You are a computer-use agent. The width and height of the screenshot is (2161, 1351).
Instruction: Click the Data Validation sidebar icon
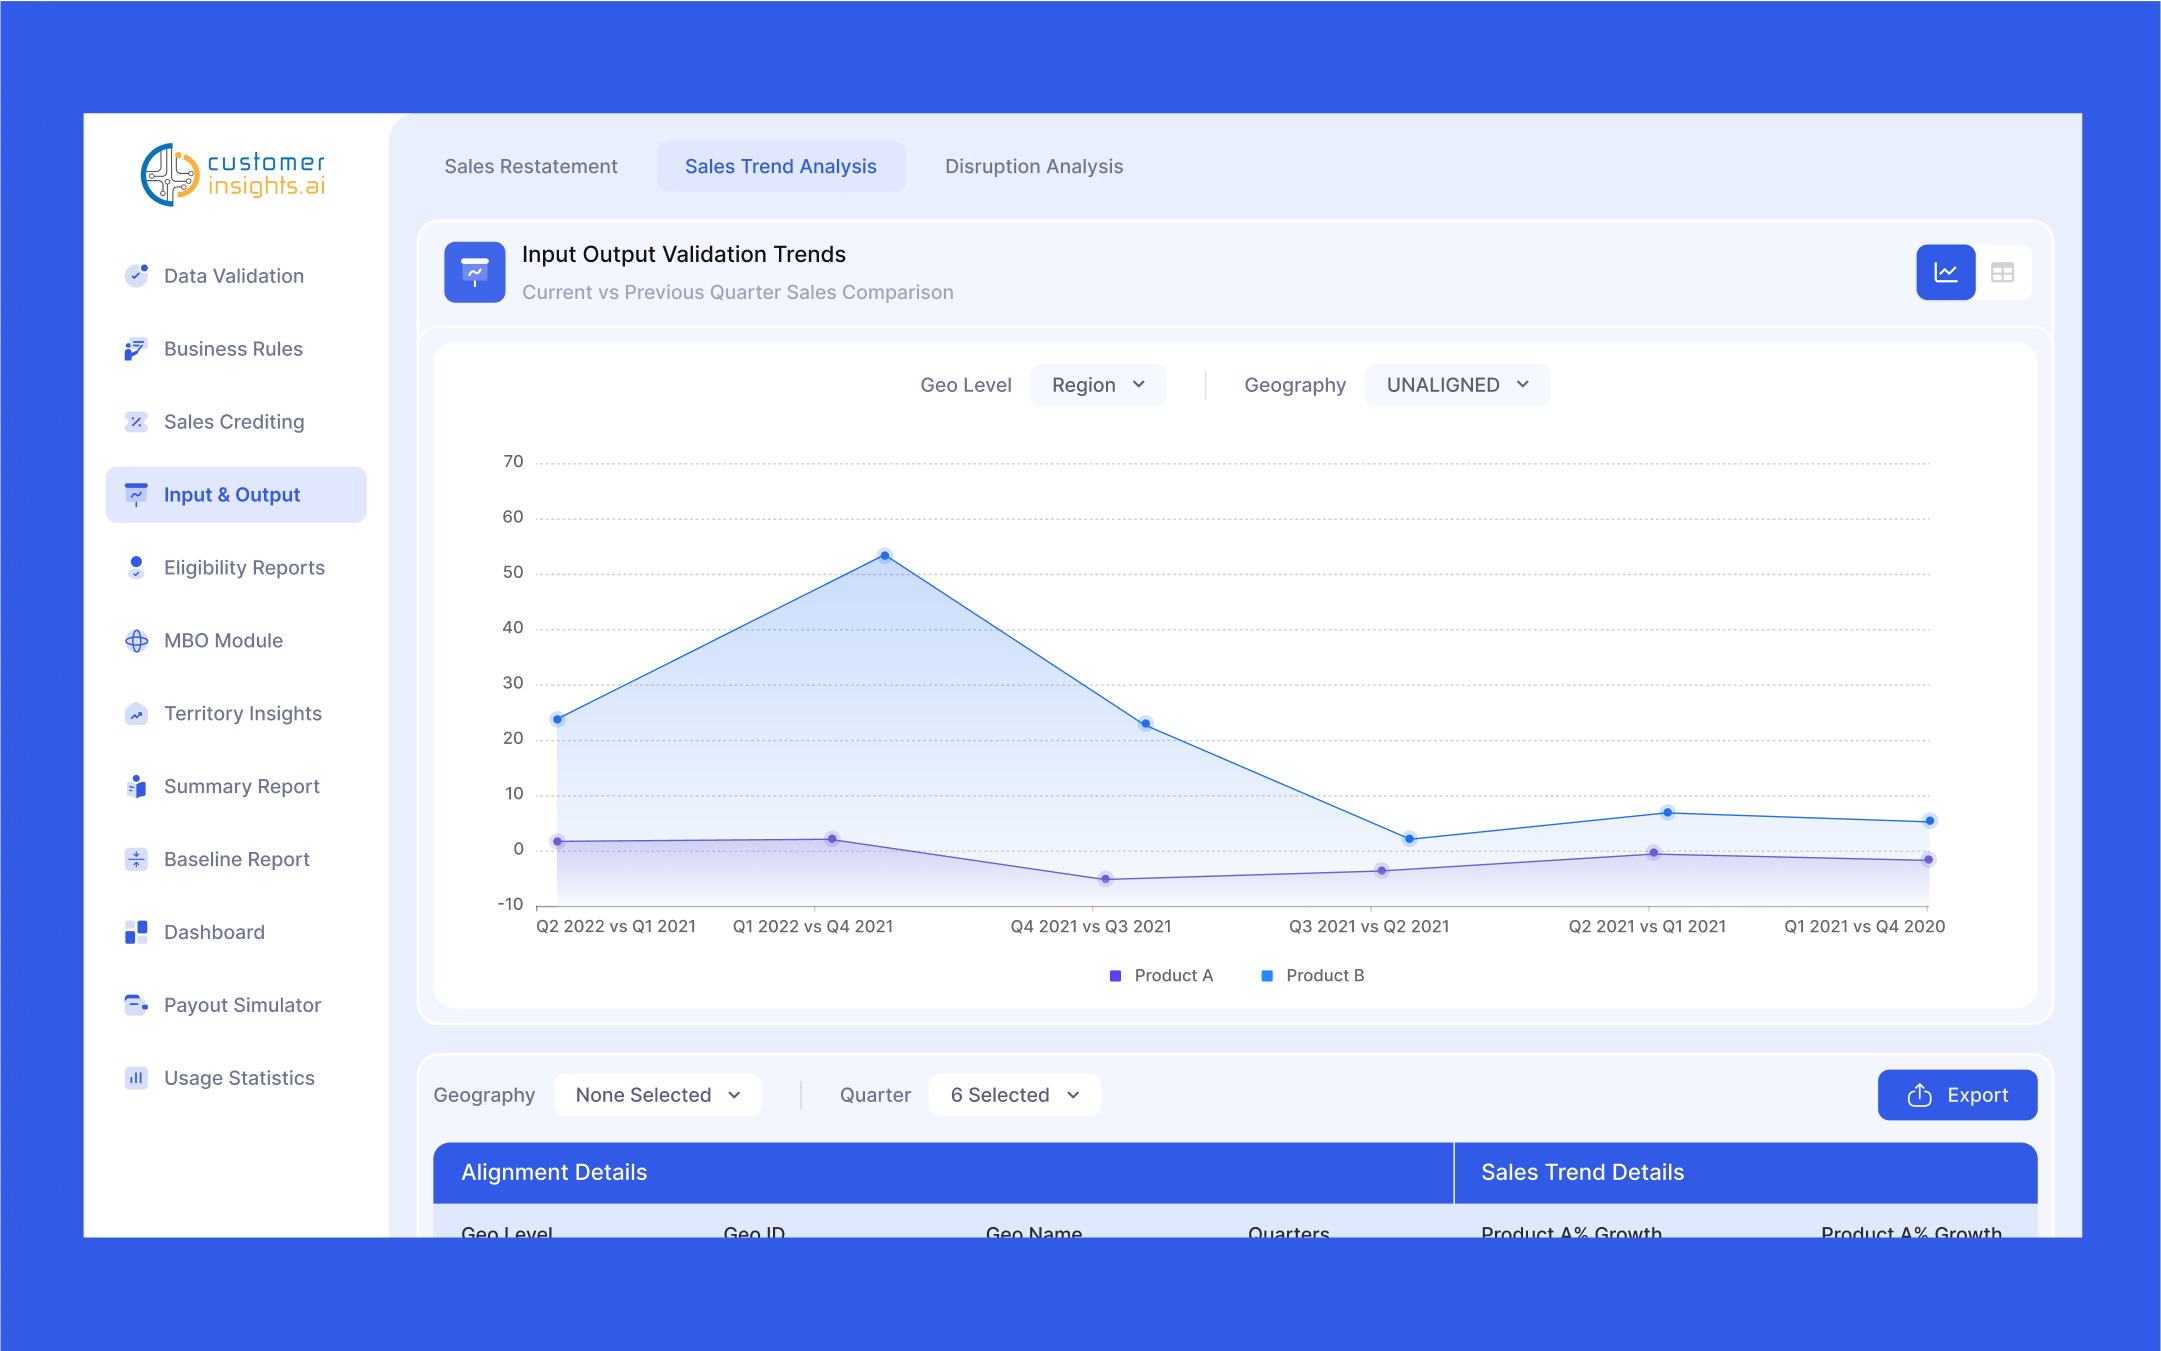point(136,275)
